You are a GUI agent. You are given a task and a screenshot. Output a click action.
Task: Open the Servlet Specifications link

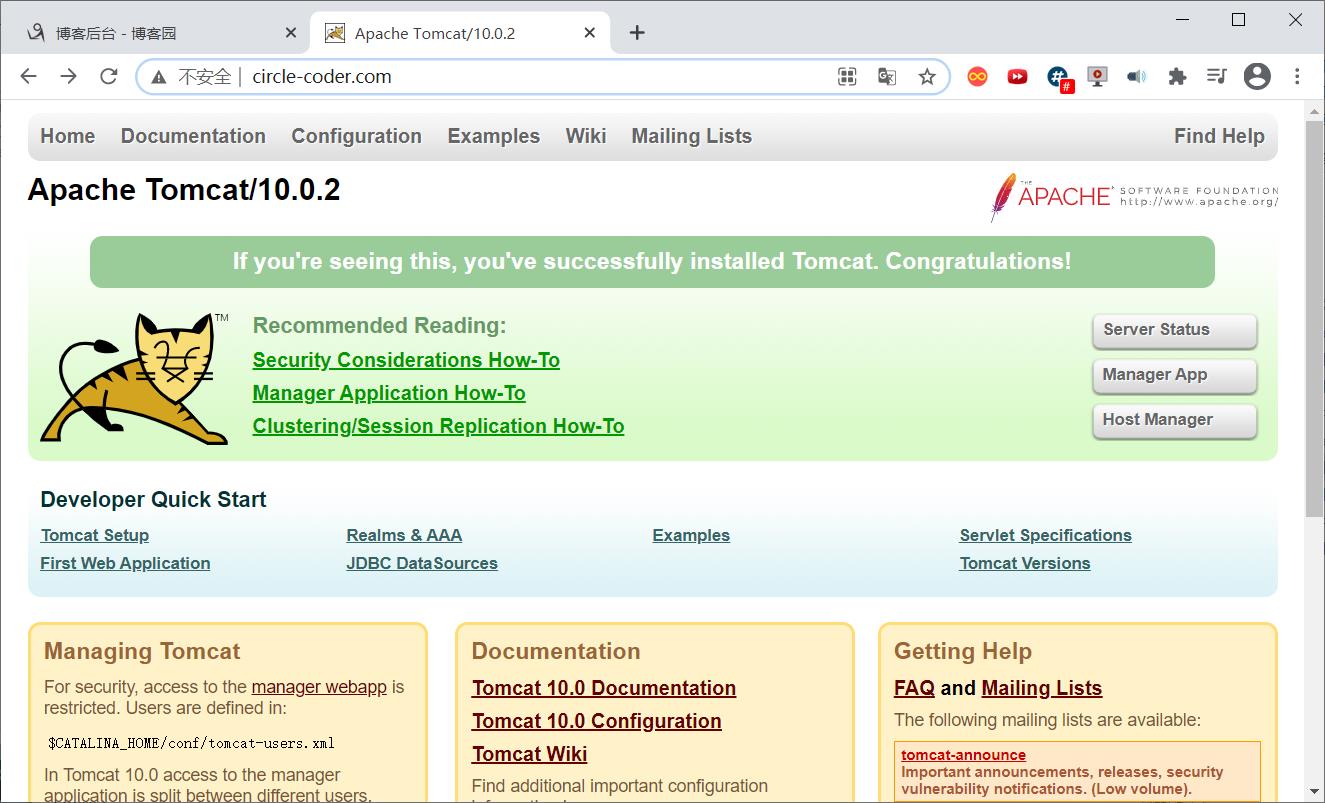click(x=1045, y=535)
